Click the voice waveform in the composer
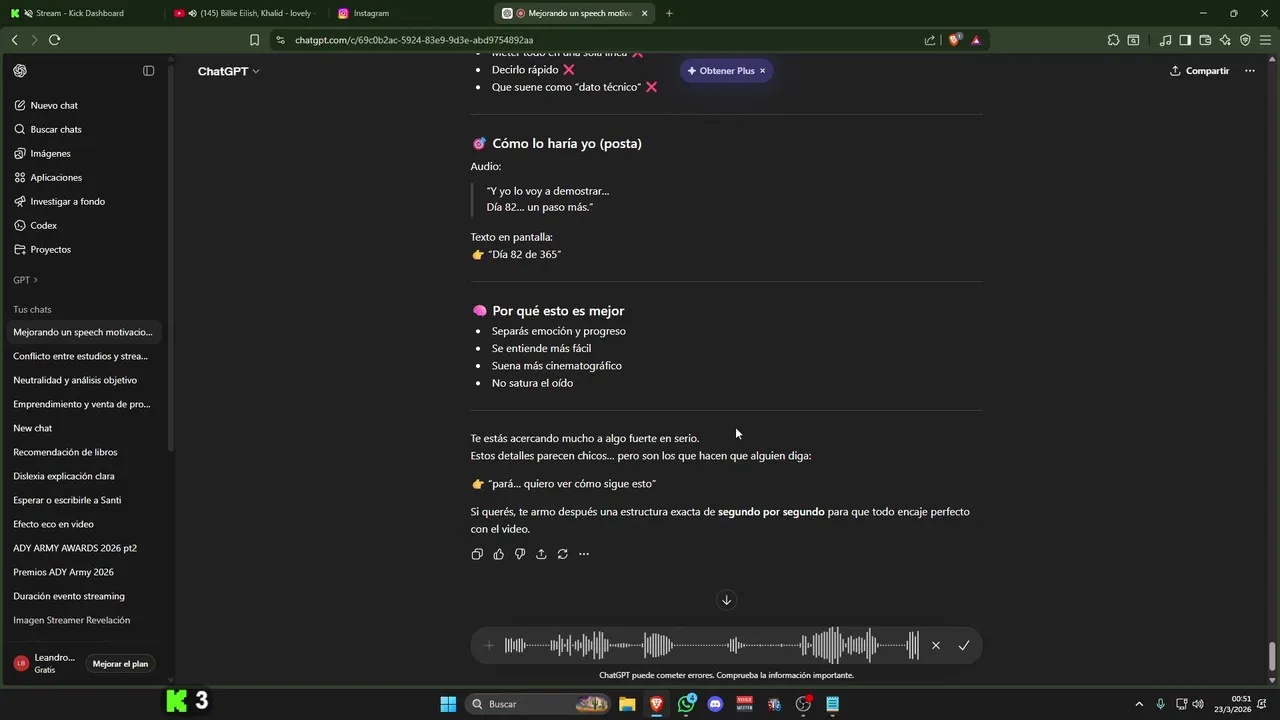The width and height of the screenshot is (1280, 720). [711, 646]
